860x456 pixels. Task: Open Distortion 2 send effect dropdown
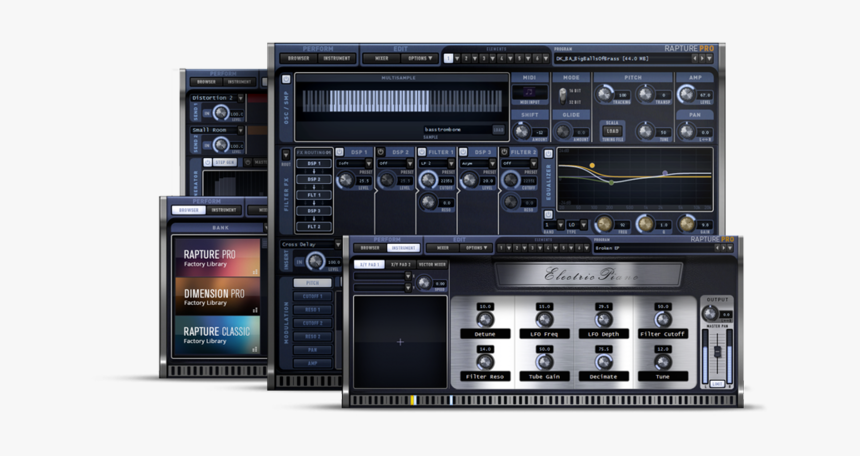coord(240,98)
